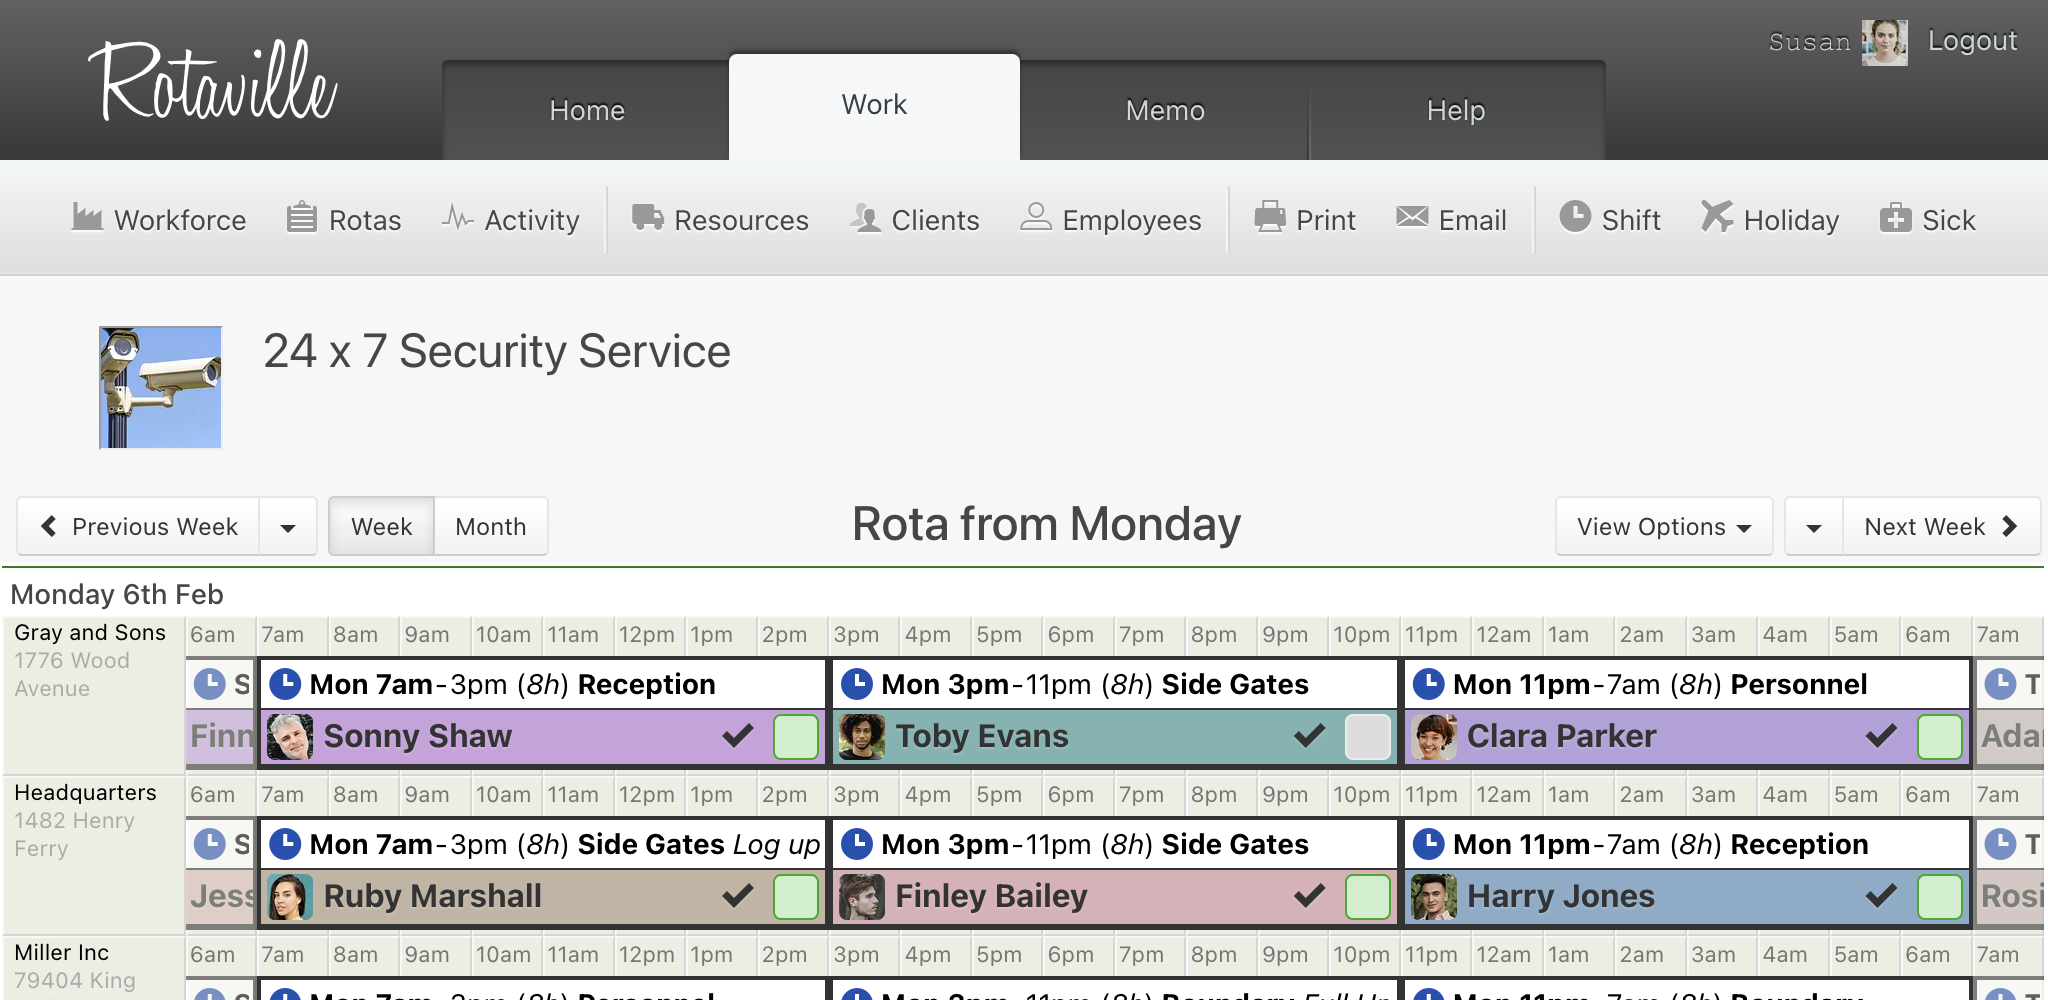Click the Print printer icon
The image size is (2048, 1000).
click(x=1270, y=217)
